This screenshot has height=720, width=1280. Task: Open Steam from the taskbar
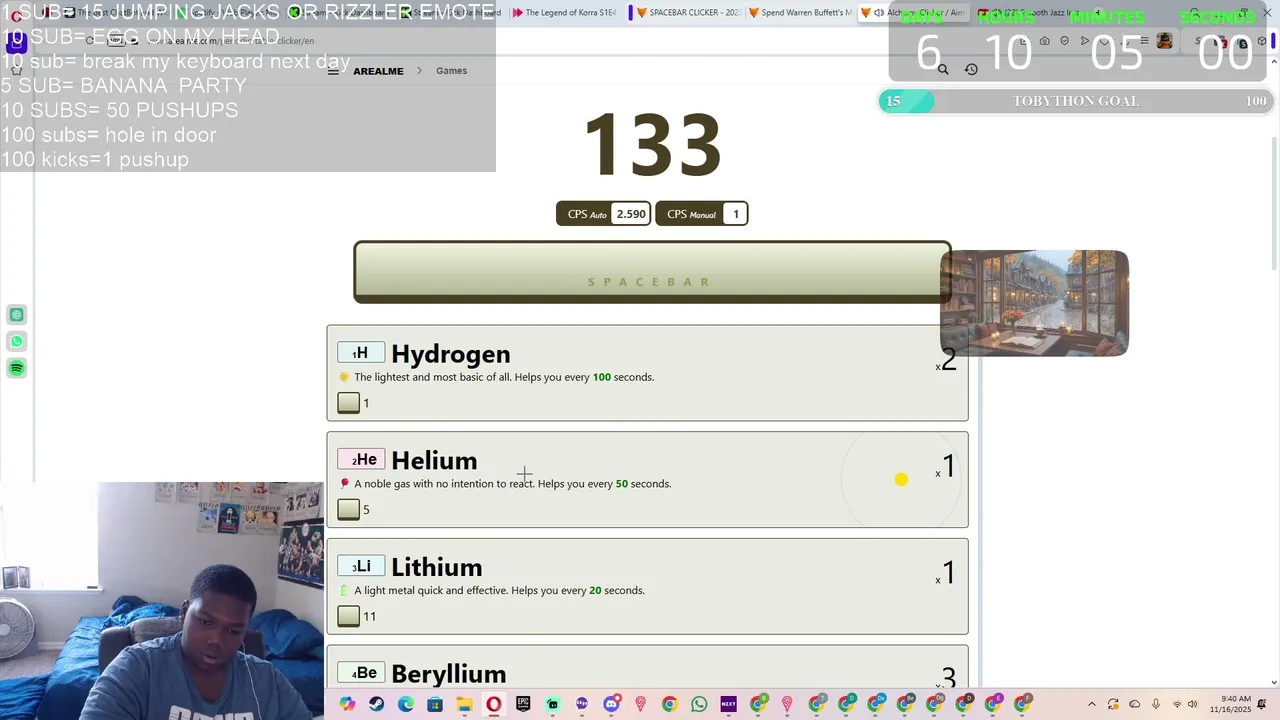coord(376,704)
